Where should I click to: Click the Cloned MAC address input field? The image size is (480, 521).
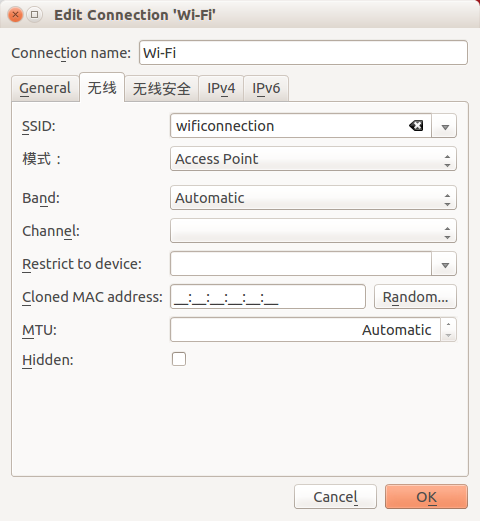coord(268,297)
